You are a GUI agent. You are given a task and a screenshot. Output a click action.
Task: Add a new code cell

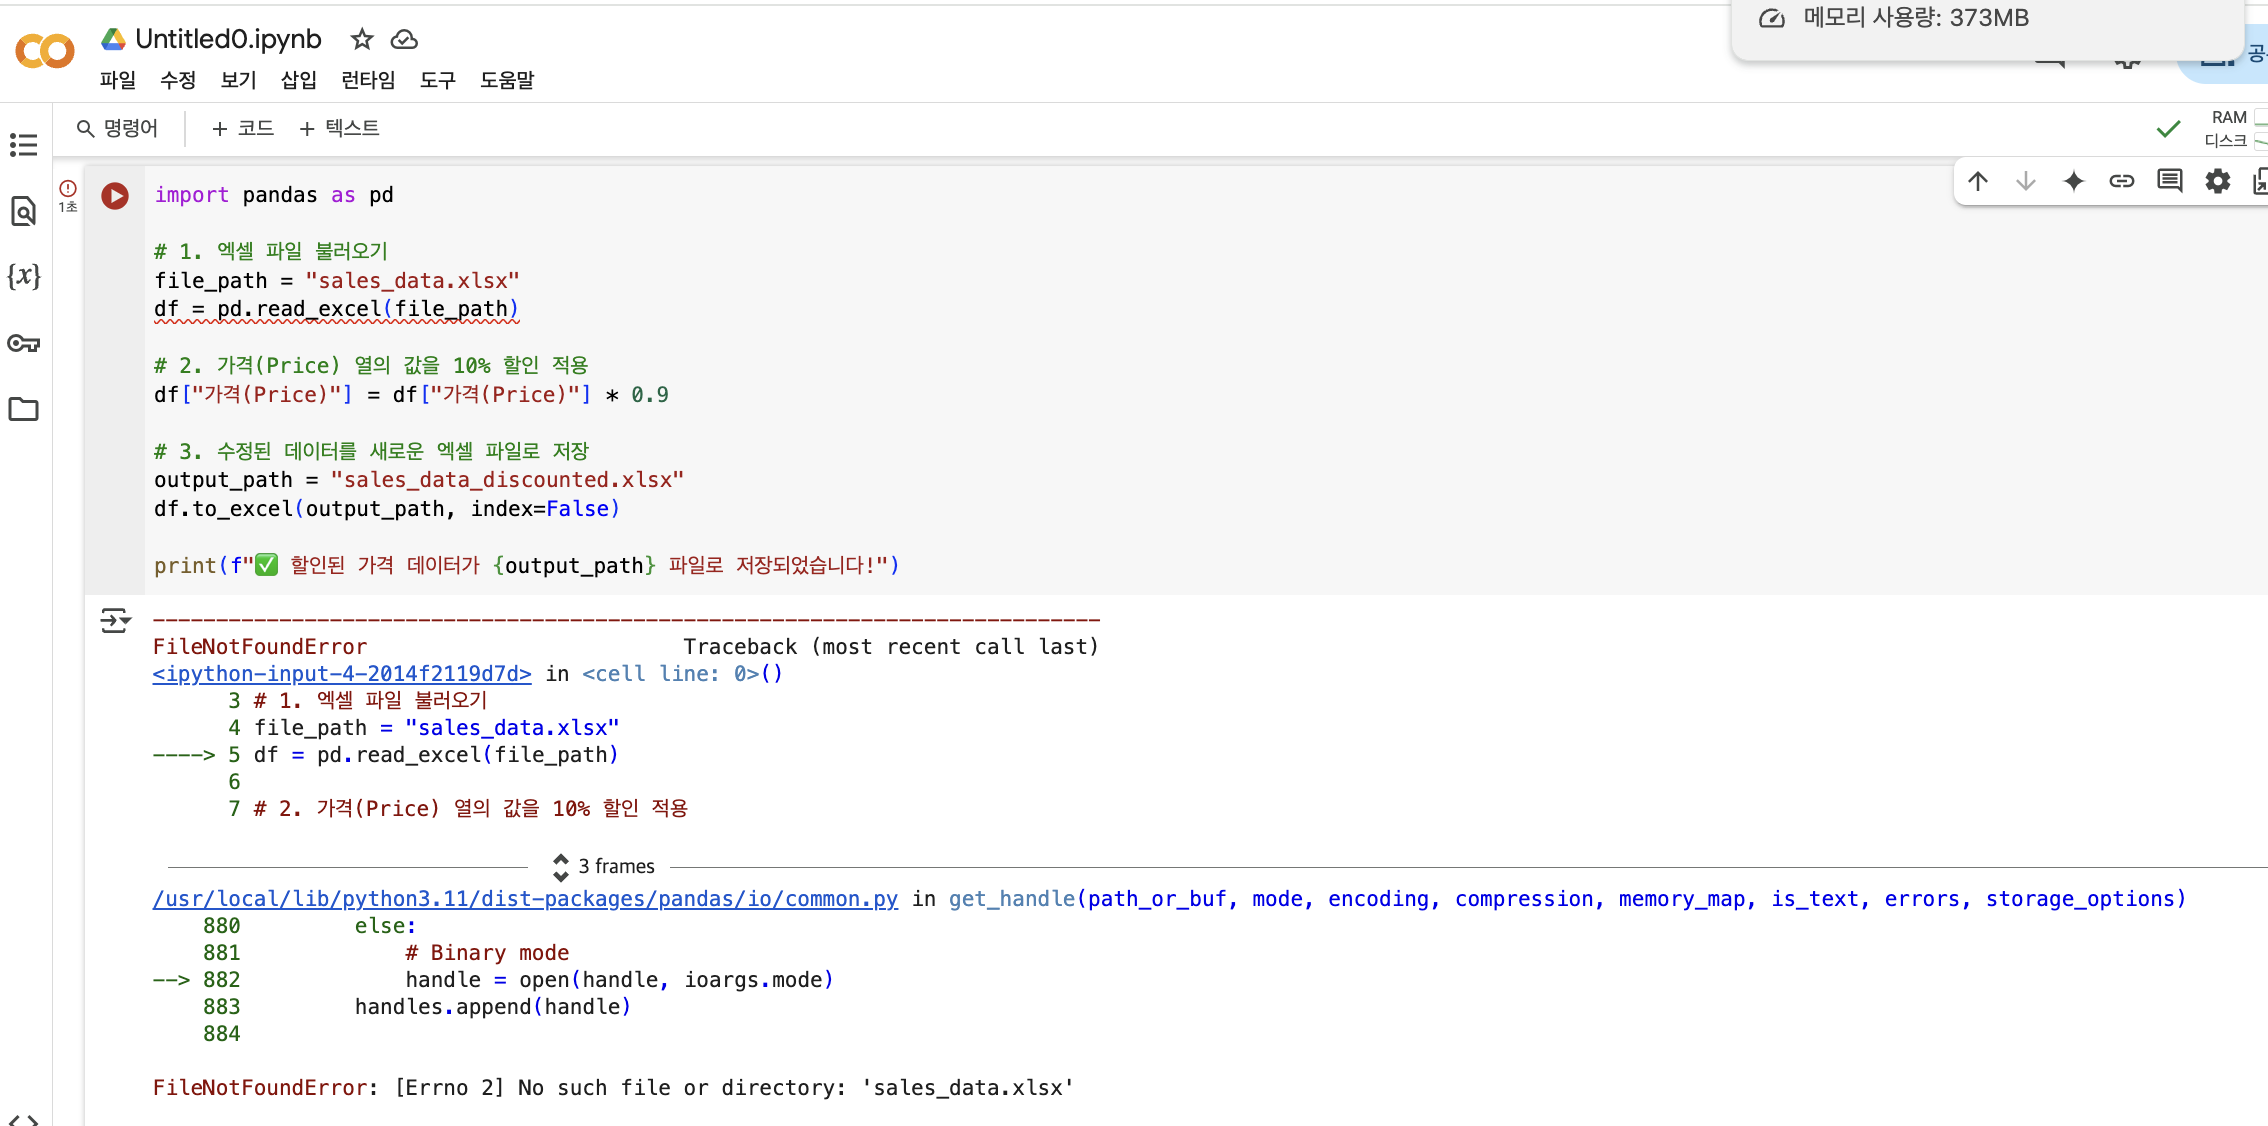tap(243, 128)
